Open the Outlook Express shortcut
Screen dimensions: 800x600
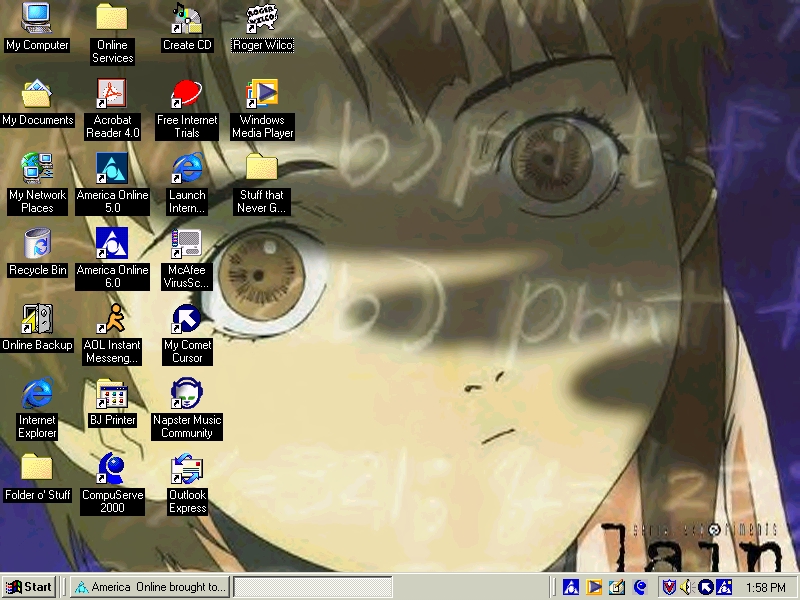click(187, 468)
